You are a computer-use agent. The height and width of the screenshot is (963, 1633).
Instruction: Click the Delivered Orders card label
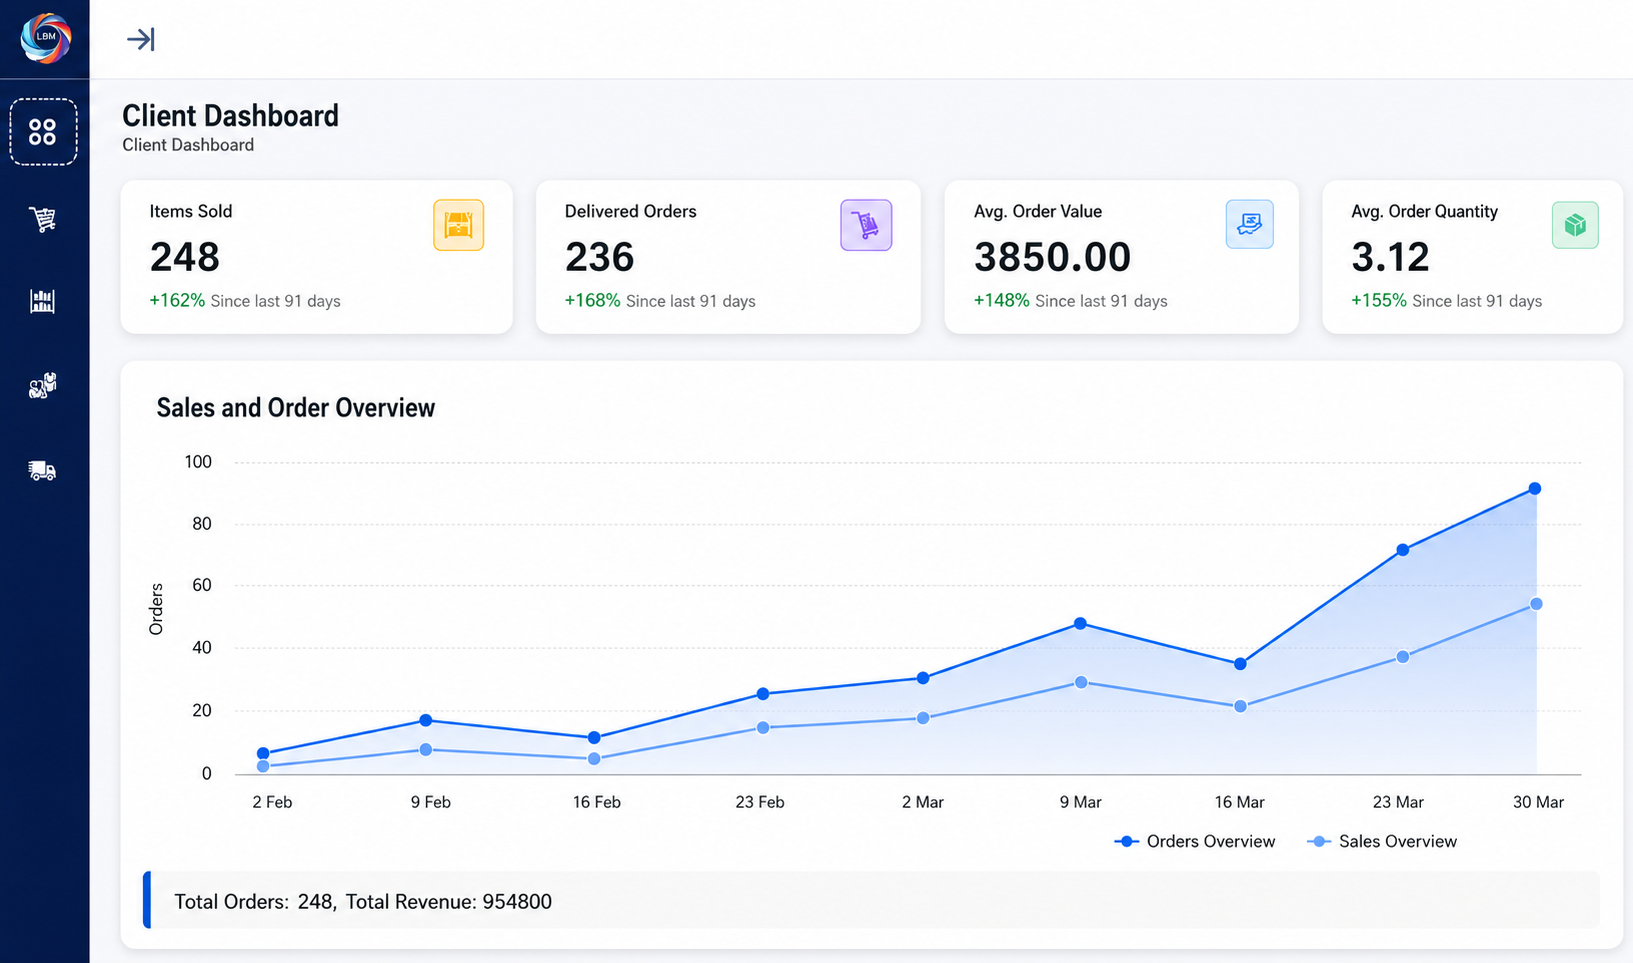[x=630, y=211]
